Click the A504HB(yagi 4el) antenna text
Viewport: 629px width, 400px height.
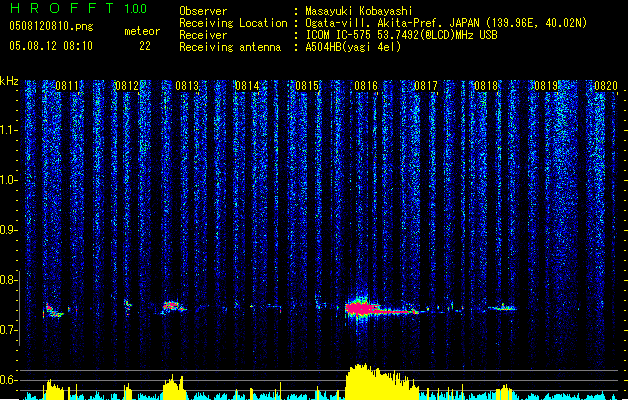[353, 47]
